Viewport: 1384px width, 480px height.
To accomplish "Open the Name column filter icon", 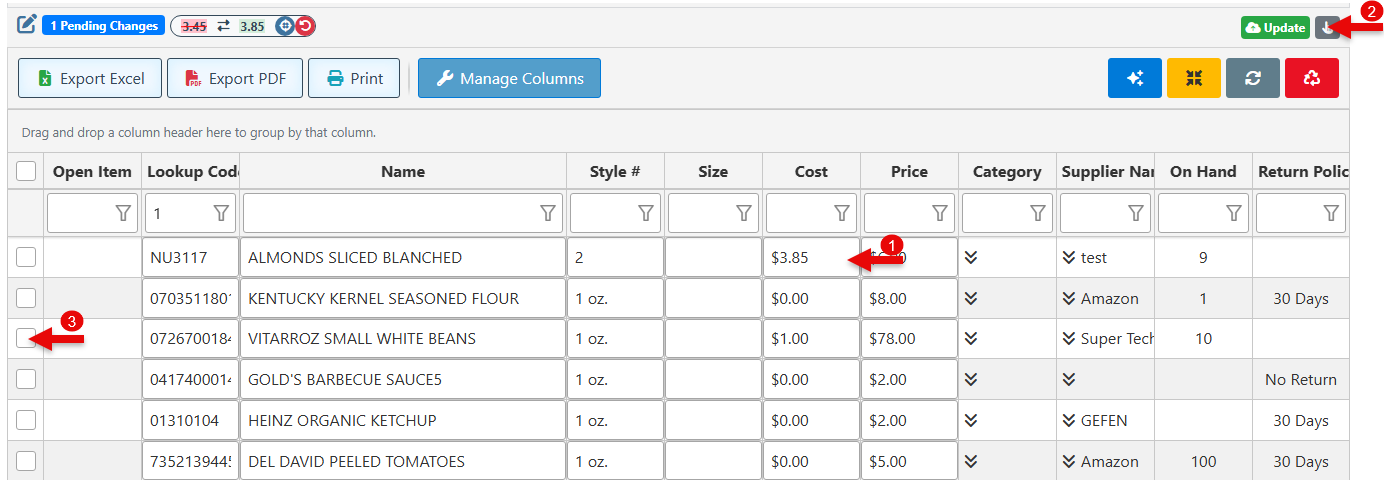I will click(x=548, y=213).
